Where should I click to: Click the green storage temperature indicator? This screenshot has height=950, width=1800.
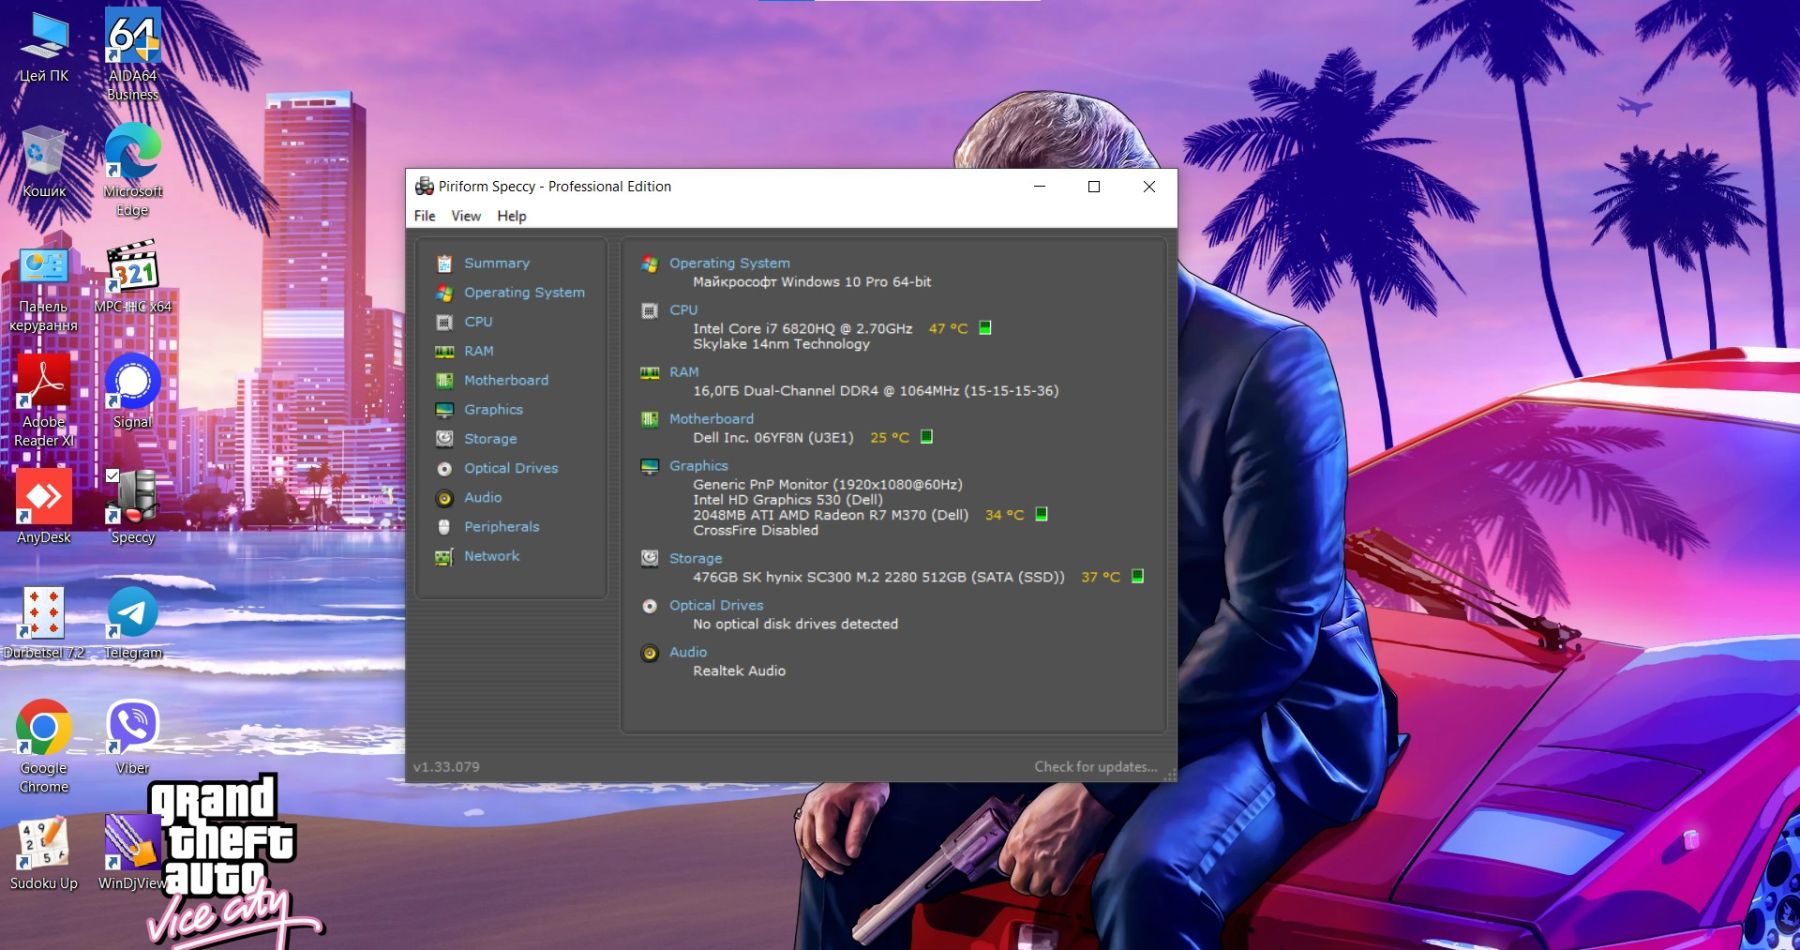click(1137, 576)
